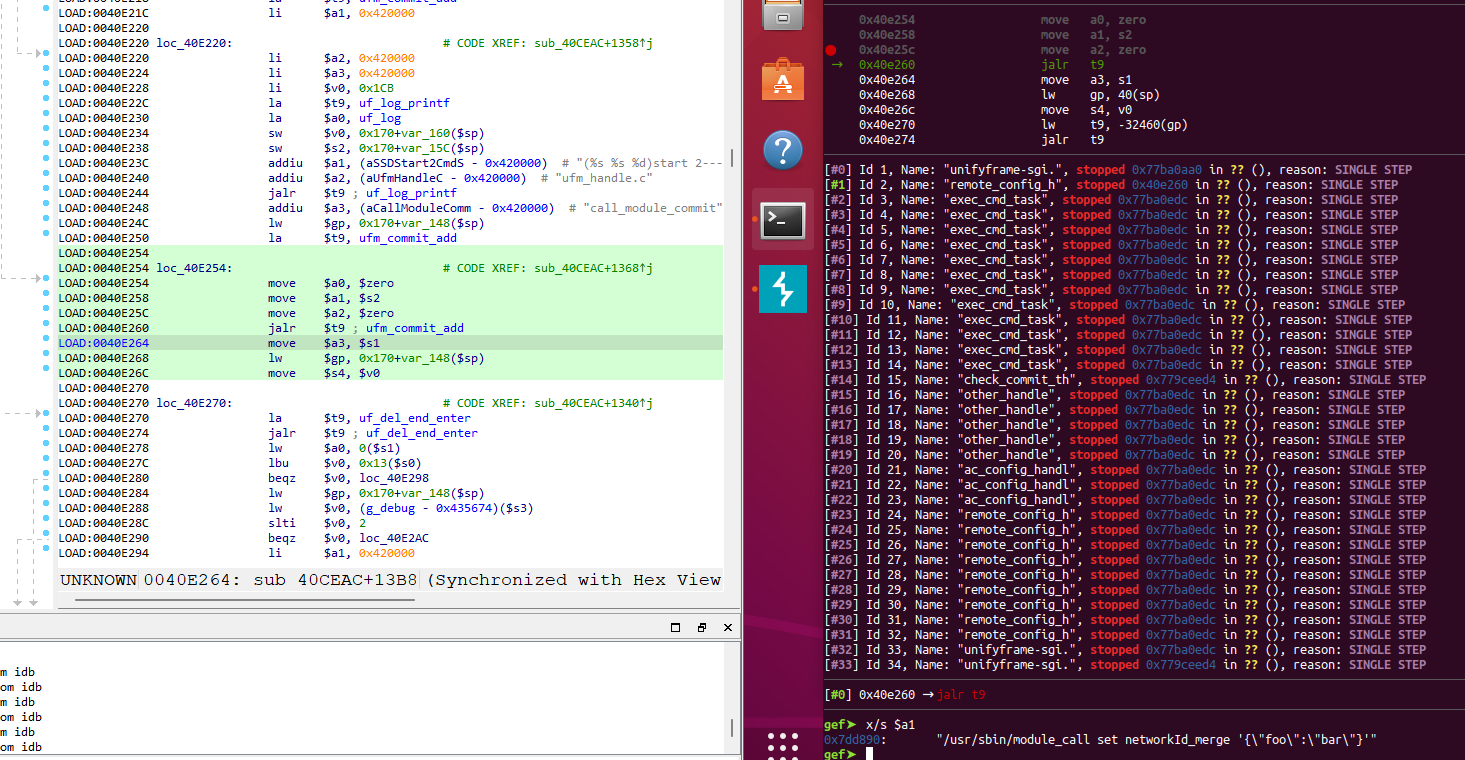1465x760 pixels.
Task: Launch Ubuntu Software from the dock
Action: pyautogui.click(x=782, y=80)
